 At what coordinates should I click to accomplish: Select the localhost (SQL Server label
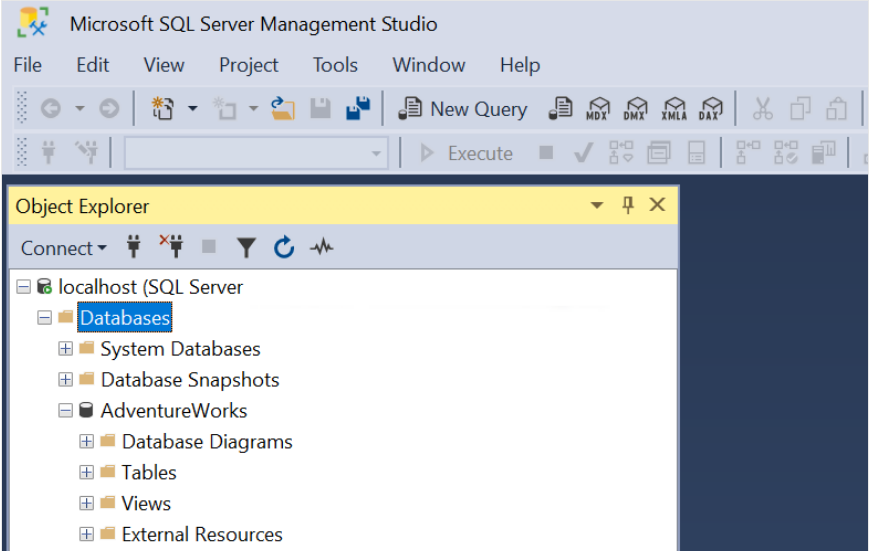[150, 287]
